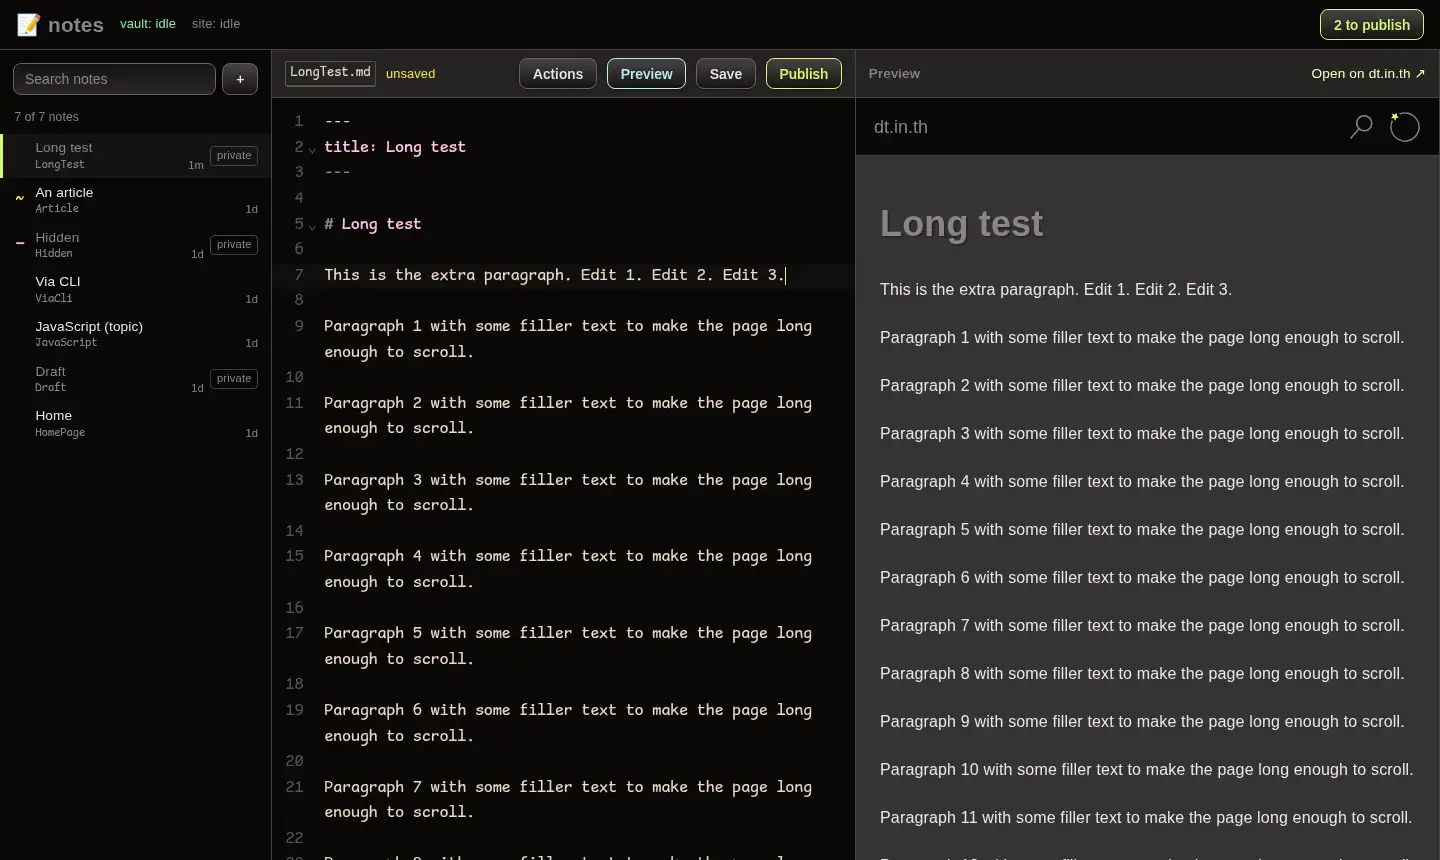Click the site: idle status
This screenshot has height=860, width=1440.
216,24
